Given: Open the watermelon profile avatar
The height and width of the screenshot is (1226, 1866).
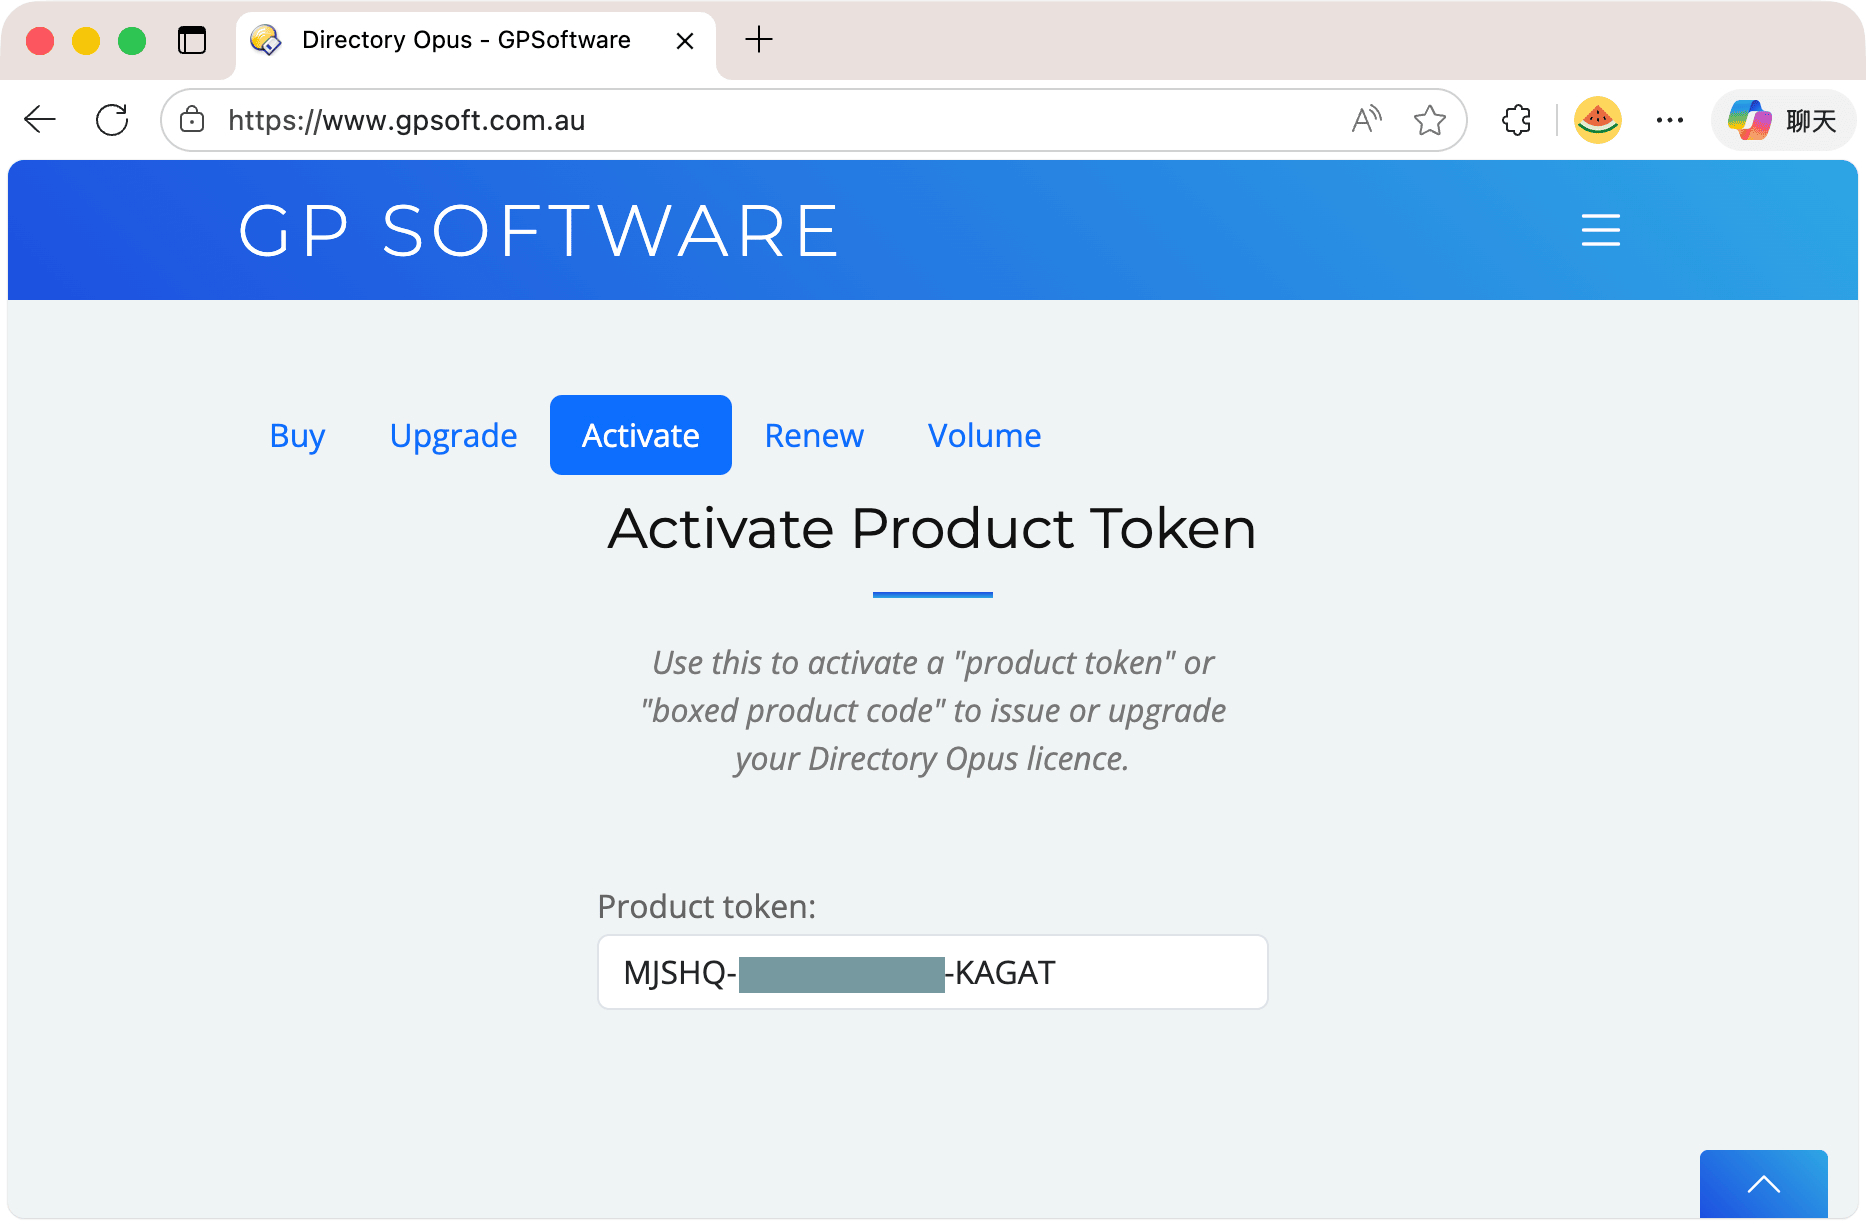Looking at the screenshot, I should [1597, 120].
